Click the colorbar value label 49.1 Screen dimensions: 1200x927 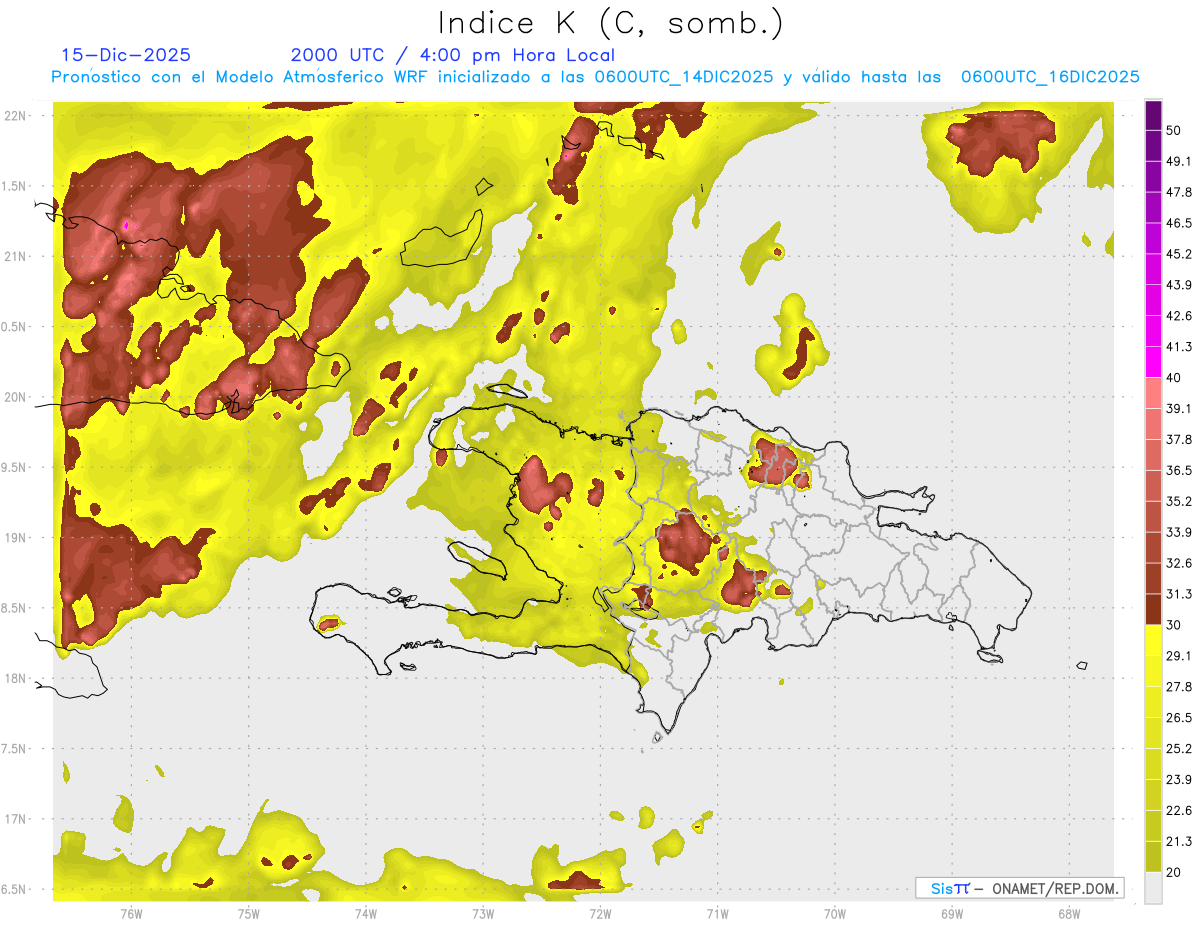pyautogui.click(x=1179, y=161)
